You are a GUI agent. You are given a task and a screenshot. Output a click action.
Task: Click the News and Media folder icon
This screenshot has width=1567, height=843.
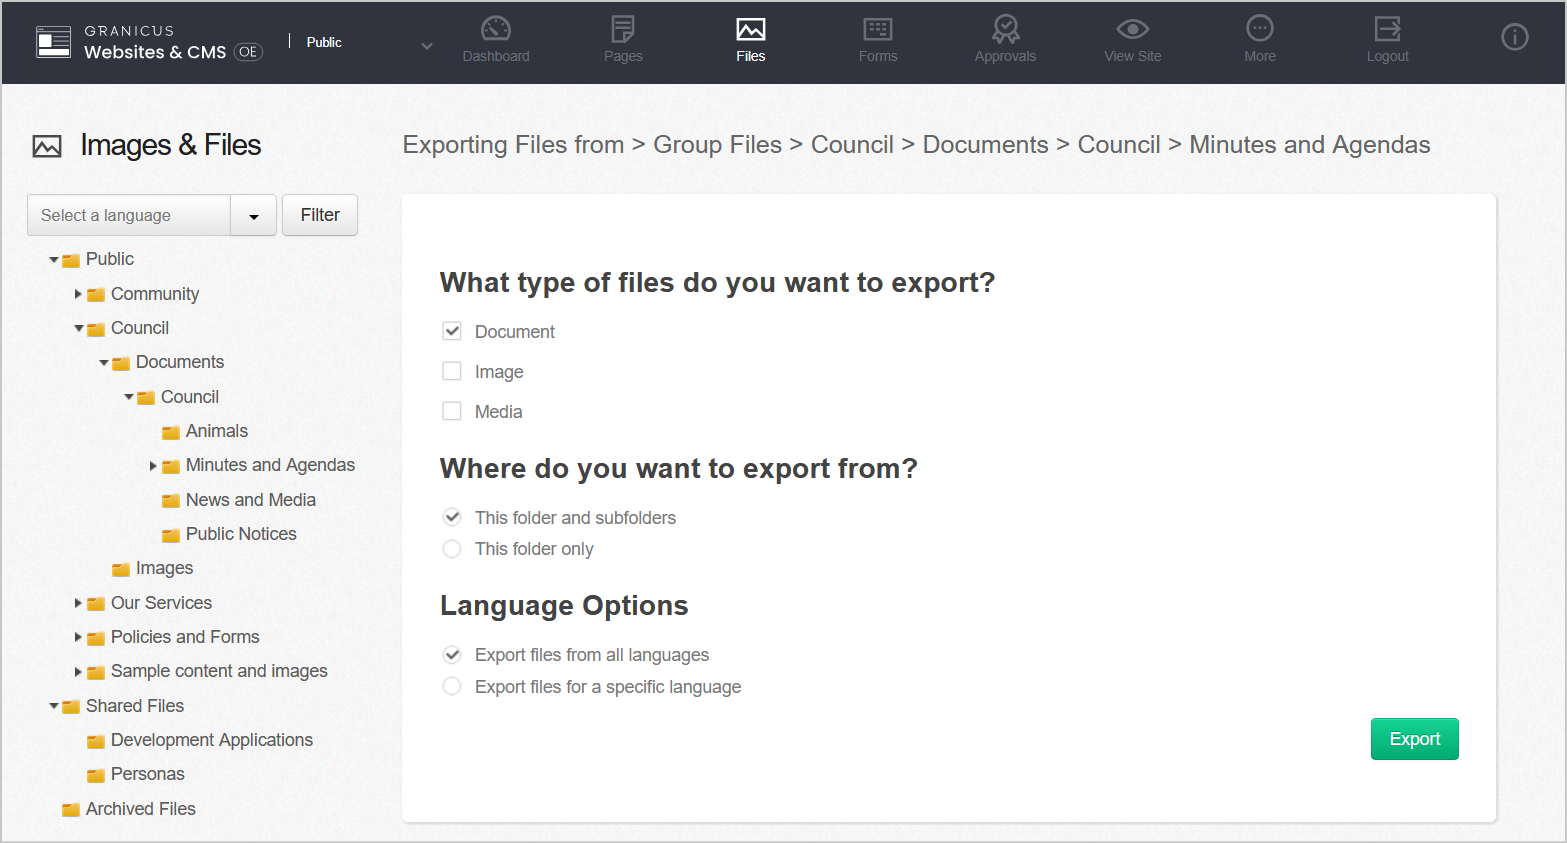[x=171, y=501]
